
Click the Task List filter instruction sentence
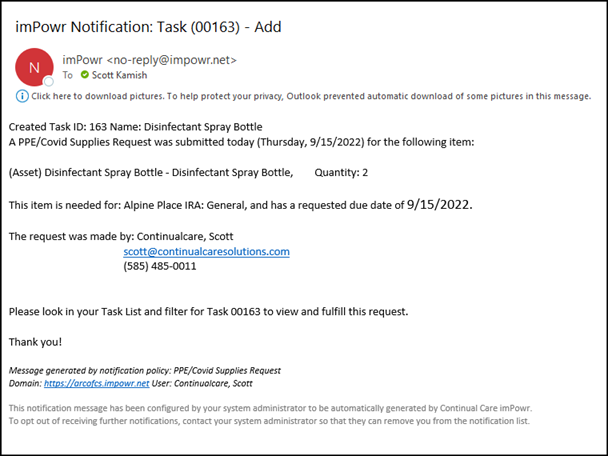coord(209,312)
